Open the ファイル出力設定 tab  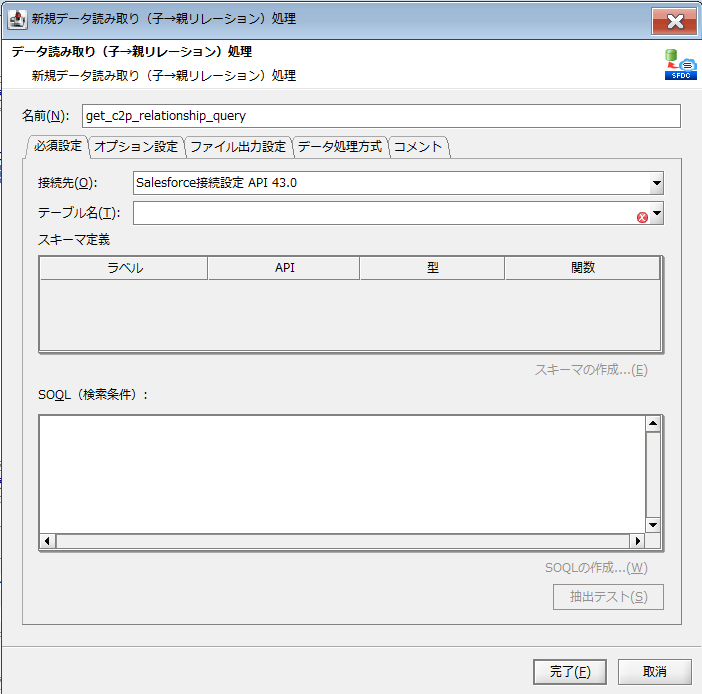coord(238,147)
